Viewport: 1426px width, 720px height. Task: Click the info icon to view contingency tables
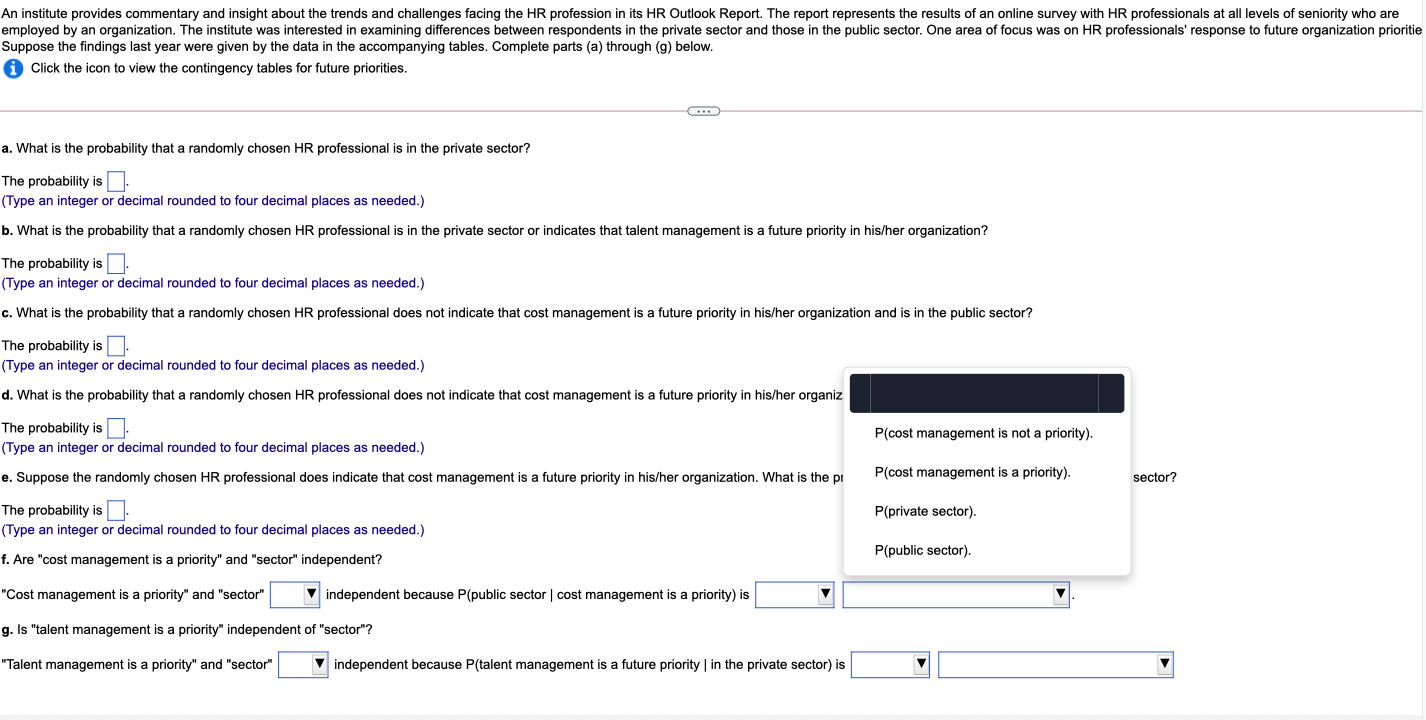coord(11,68)
